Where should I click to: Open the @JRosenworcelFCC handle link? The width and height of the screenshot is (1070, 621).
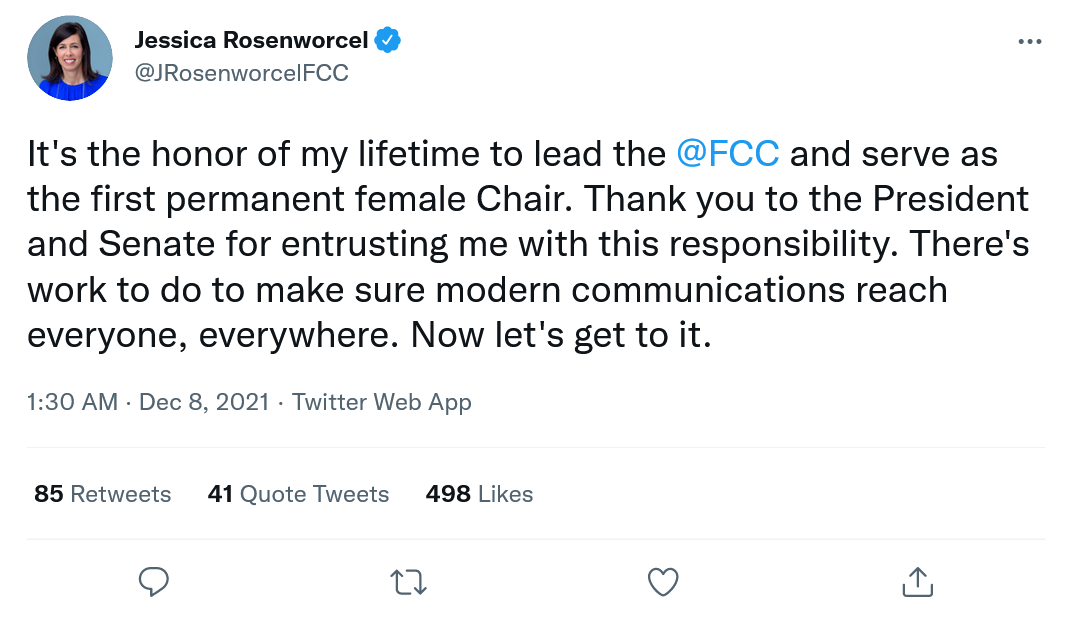click(x=241, y=73)
